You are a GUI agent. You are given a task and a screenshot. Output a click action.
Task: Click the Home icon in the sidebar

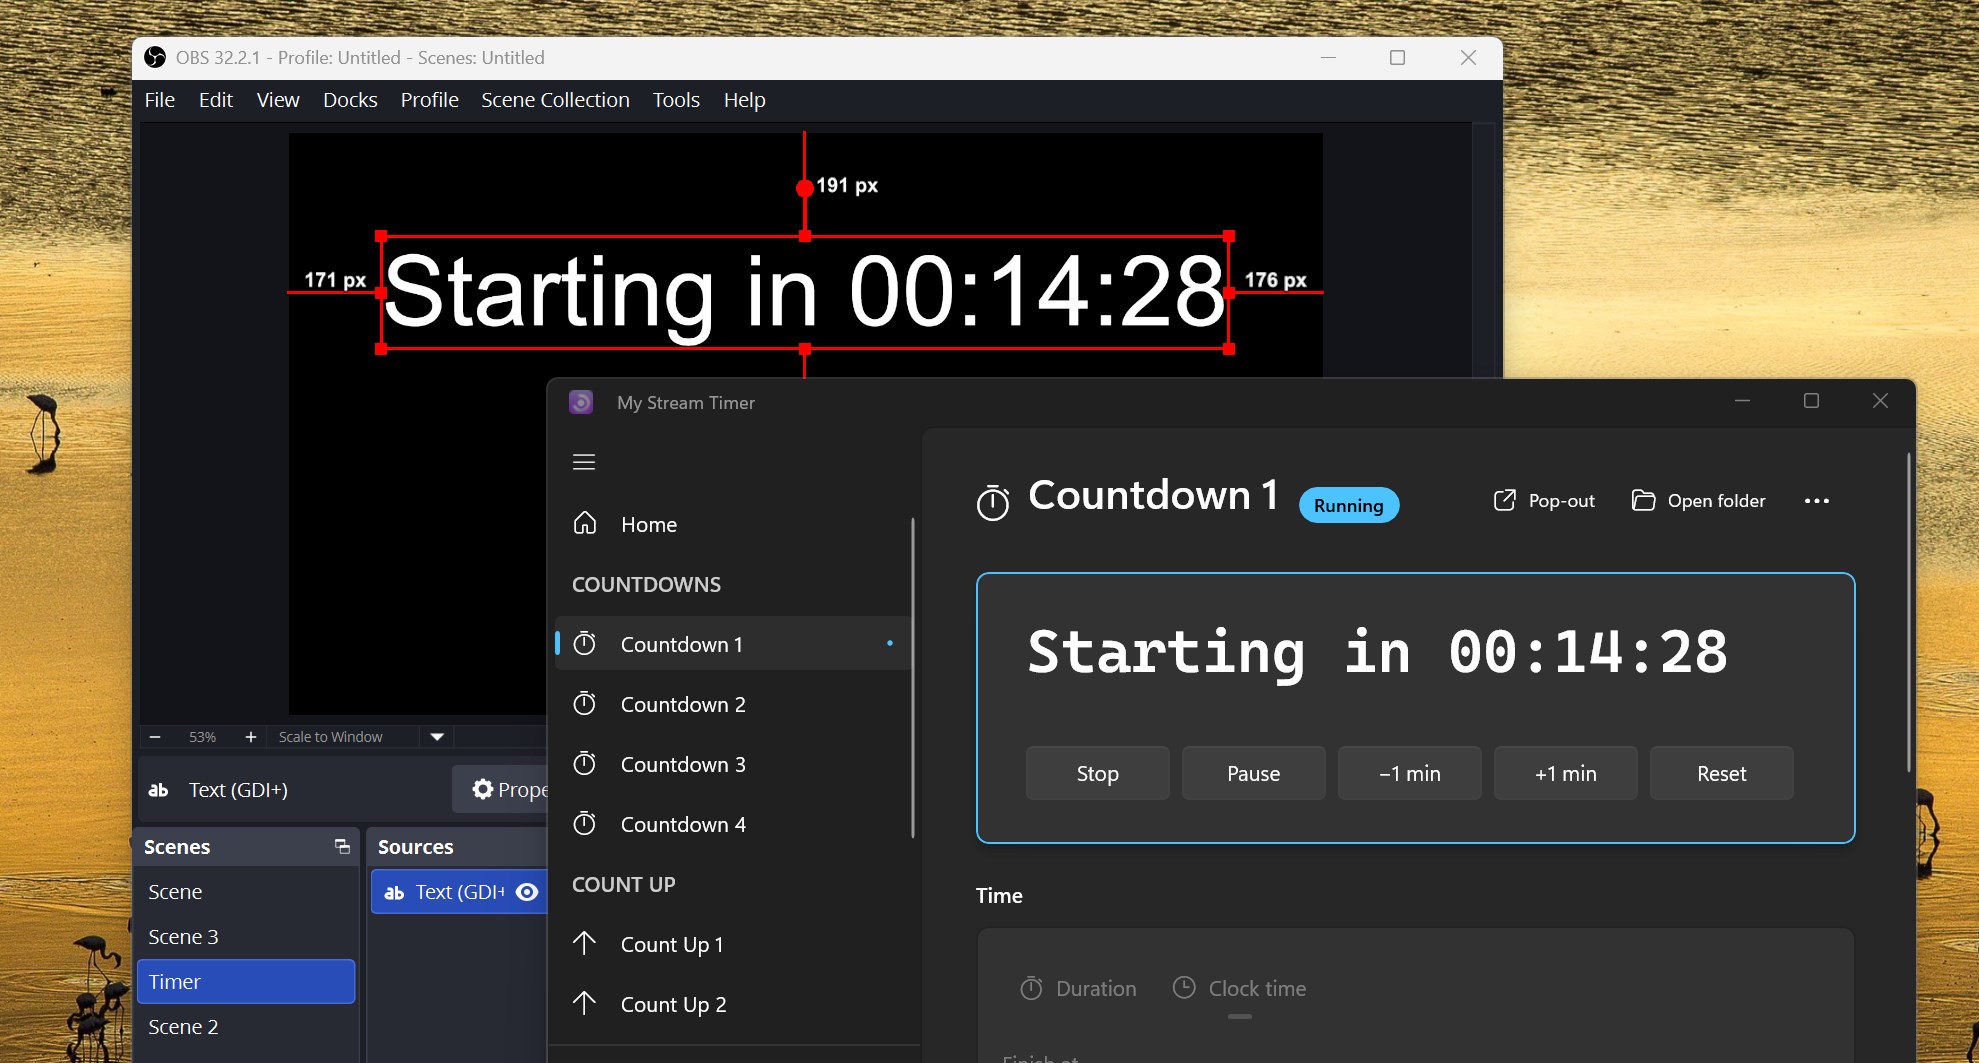click(x=585, y=524)
